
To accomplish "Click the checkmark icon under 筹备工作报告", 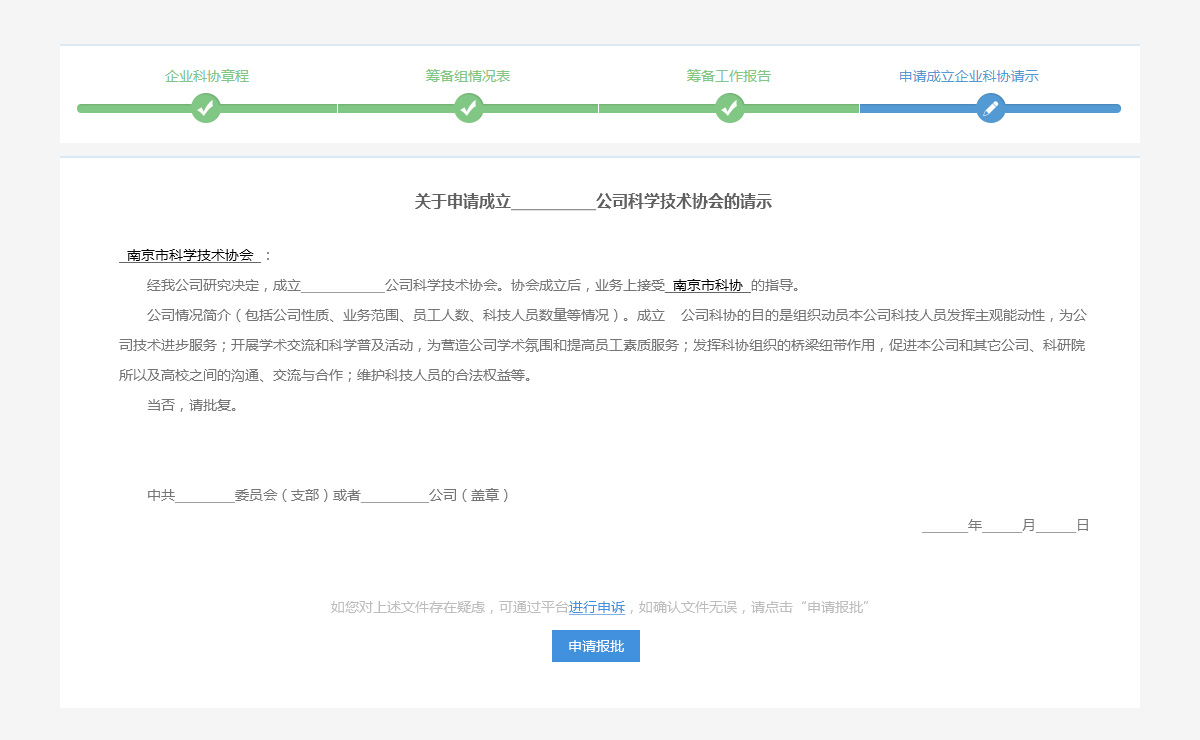I will 730,108.
